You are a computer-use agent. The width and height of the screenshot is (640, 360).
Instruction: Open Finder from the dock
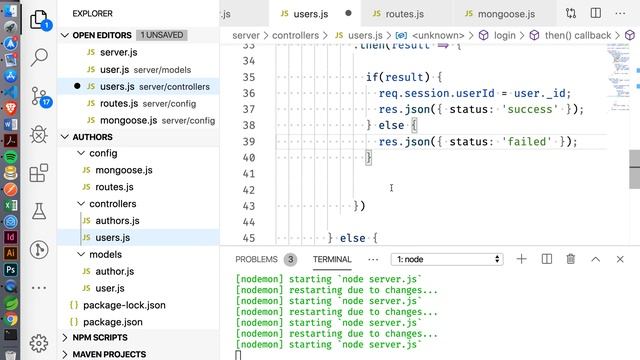point(10,10)
